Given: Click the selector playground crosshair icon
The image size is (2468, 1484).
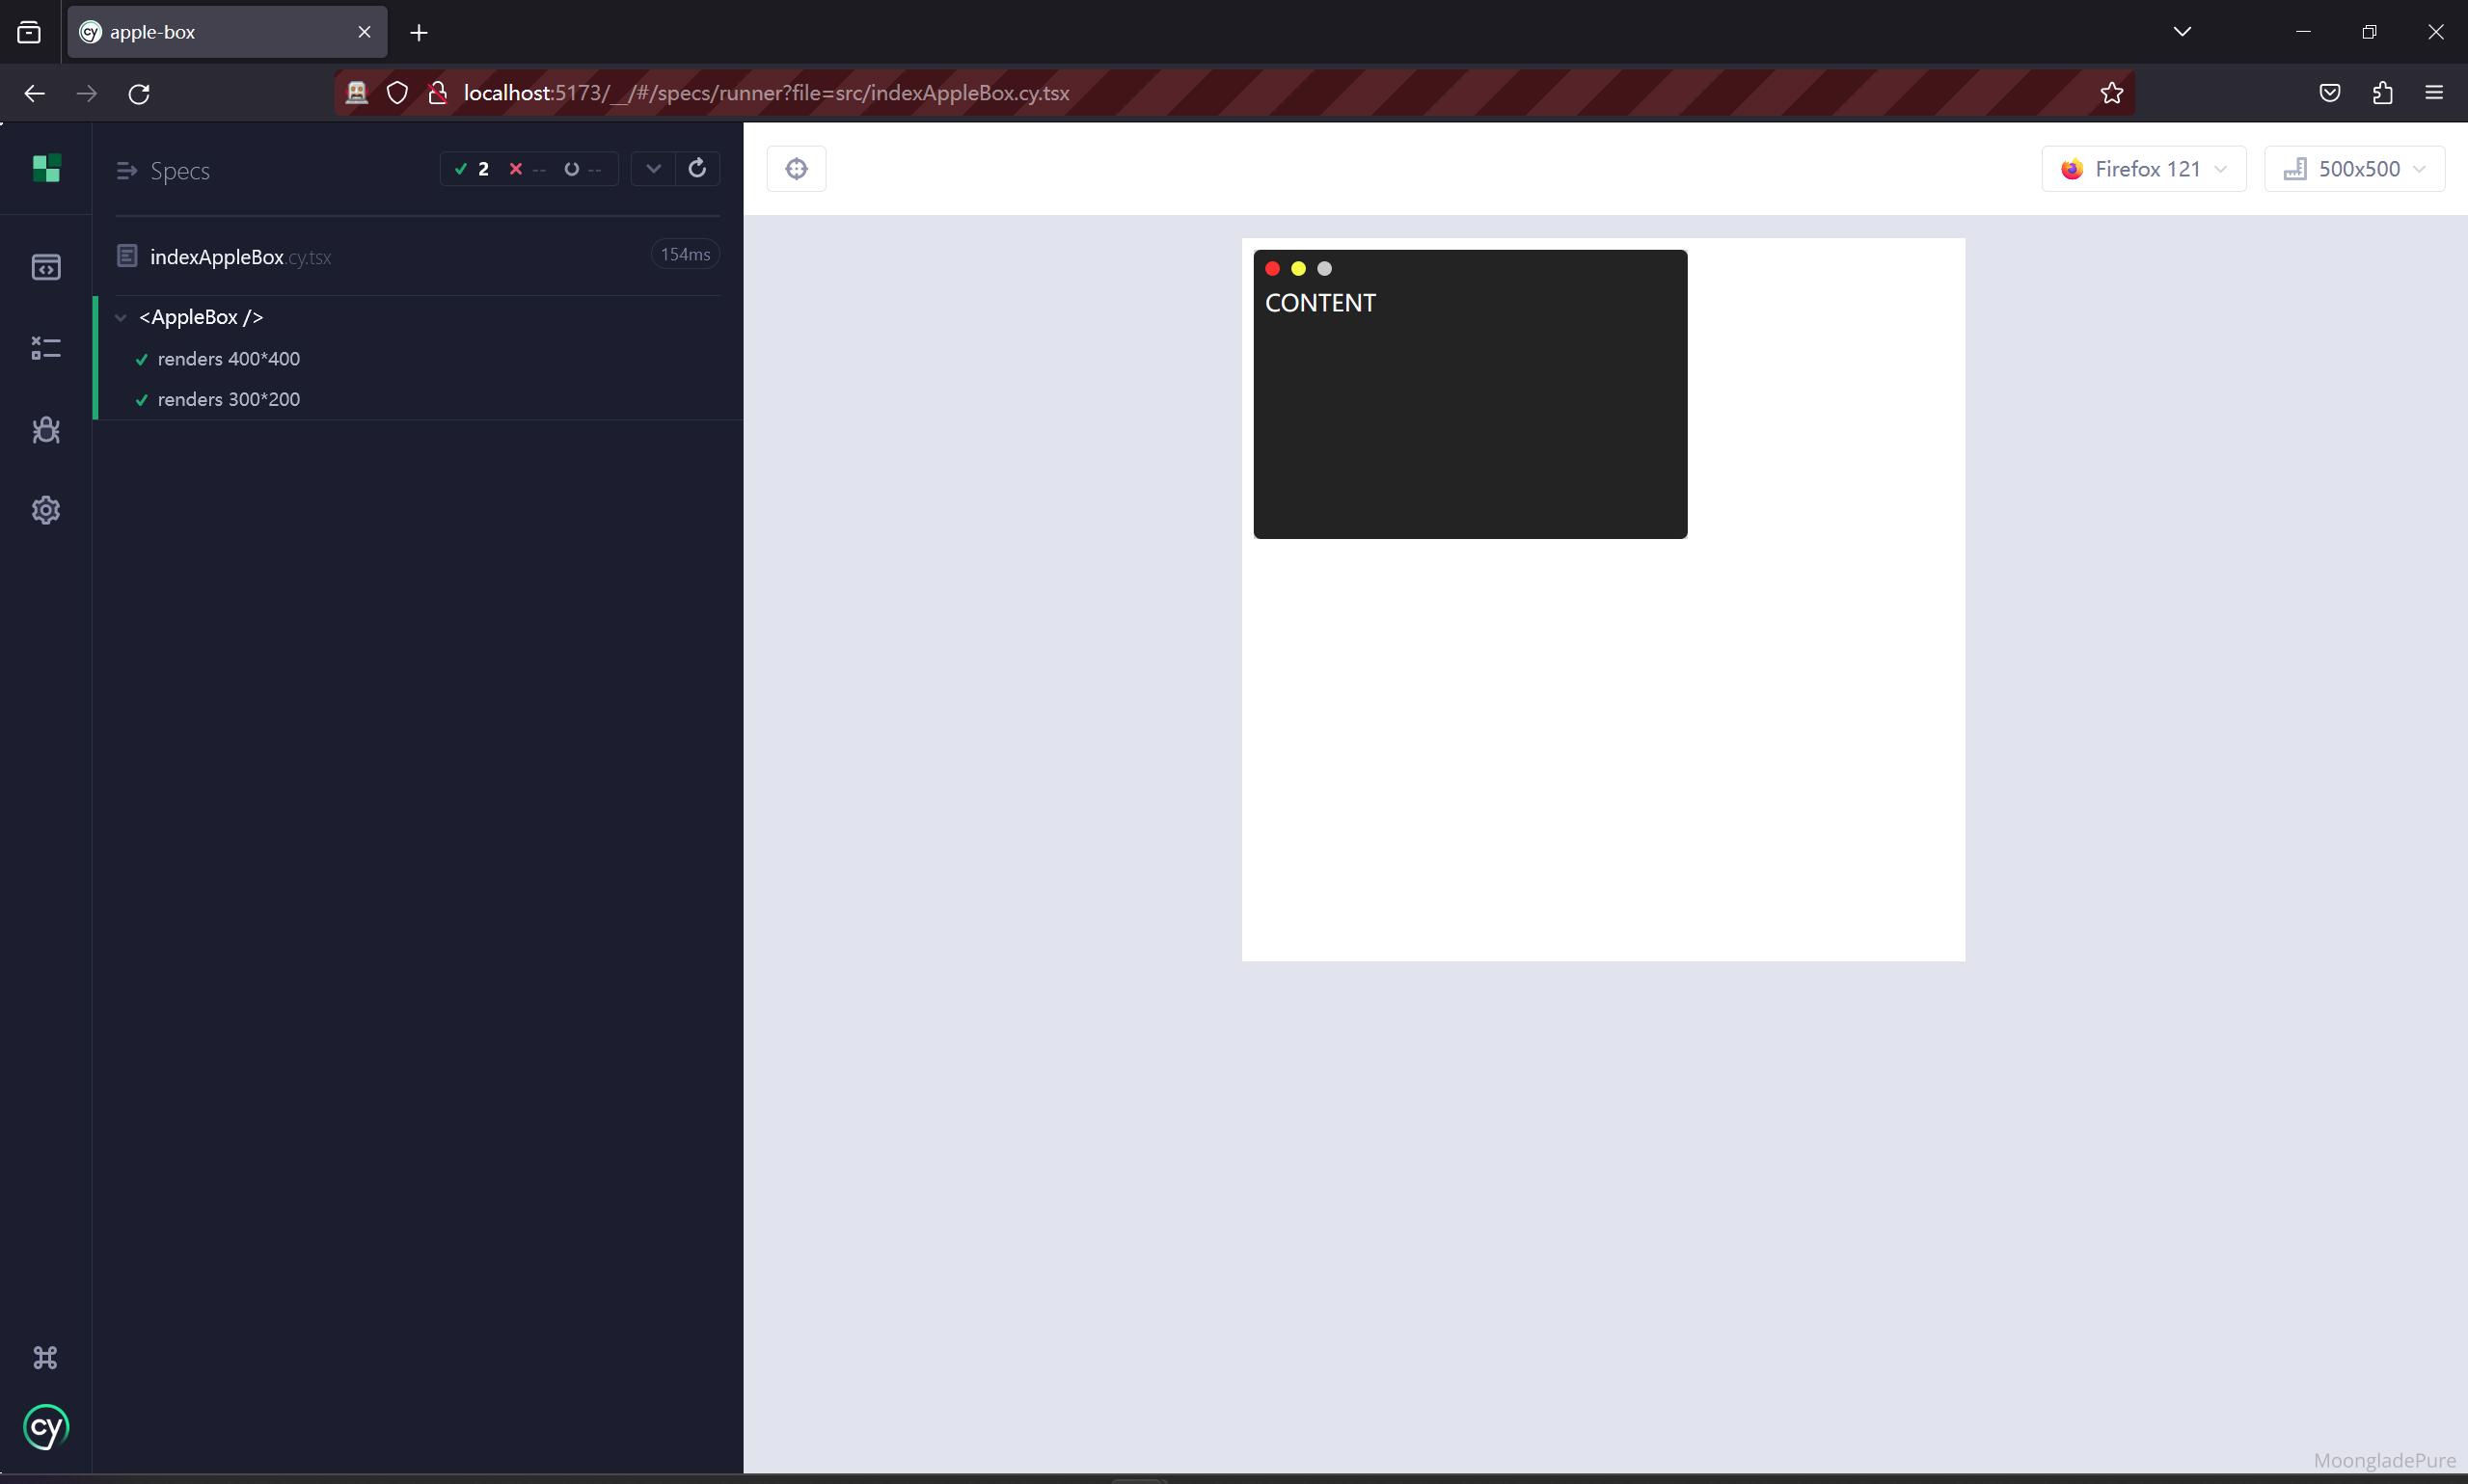Looking at the screenshot, I should tap(796, 169).
